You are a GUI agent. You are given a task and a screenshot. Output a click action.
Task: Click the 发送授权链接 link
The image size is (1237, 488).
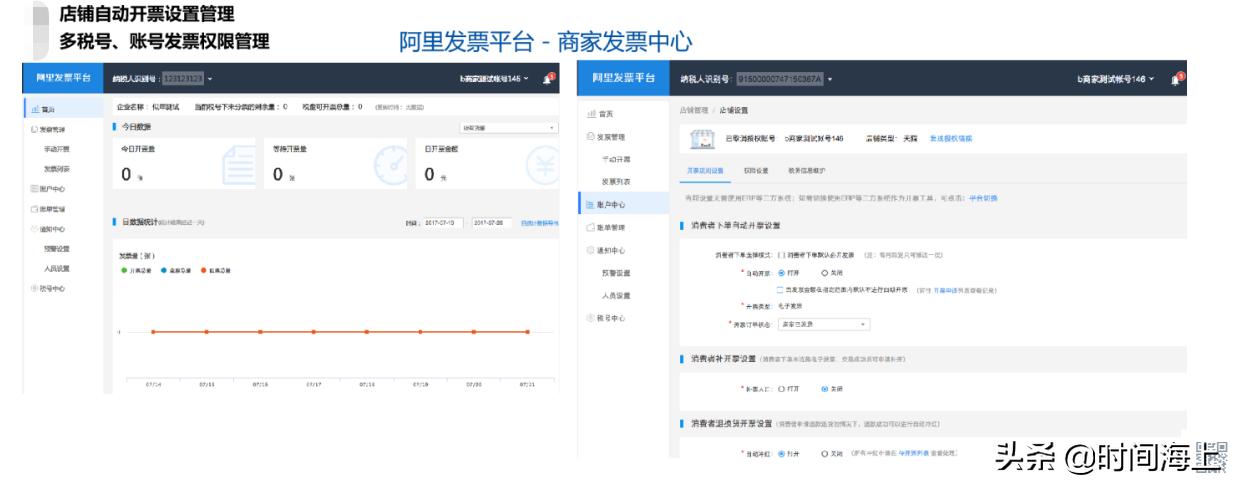coord(951,138)
